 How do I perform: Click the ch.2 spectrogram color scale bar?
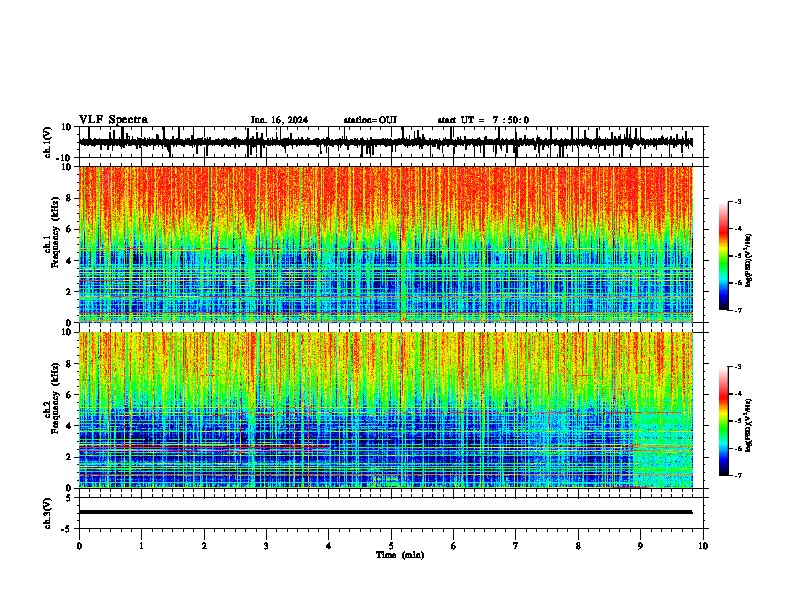[x=724, y=421]
